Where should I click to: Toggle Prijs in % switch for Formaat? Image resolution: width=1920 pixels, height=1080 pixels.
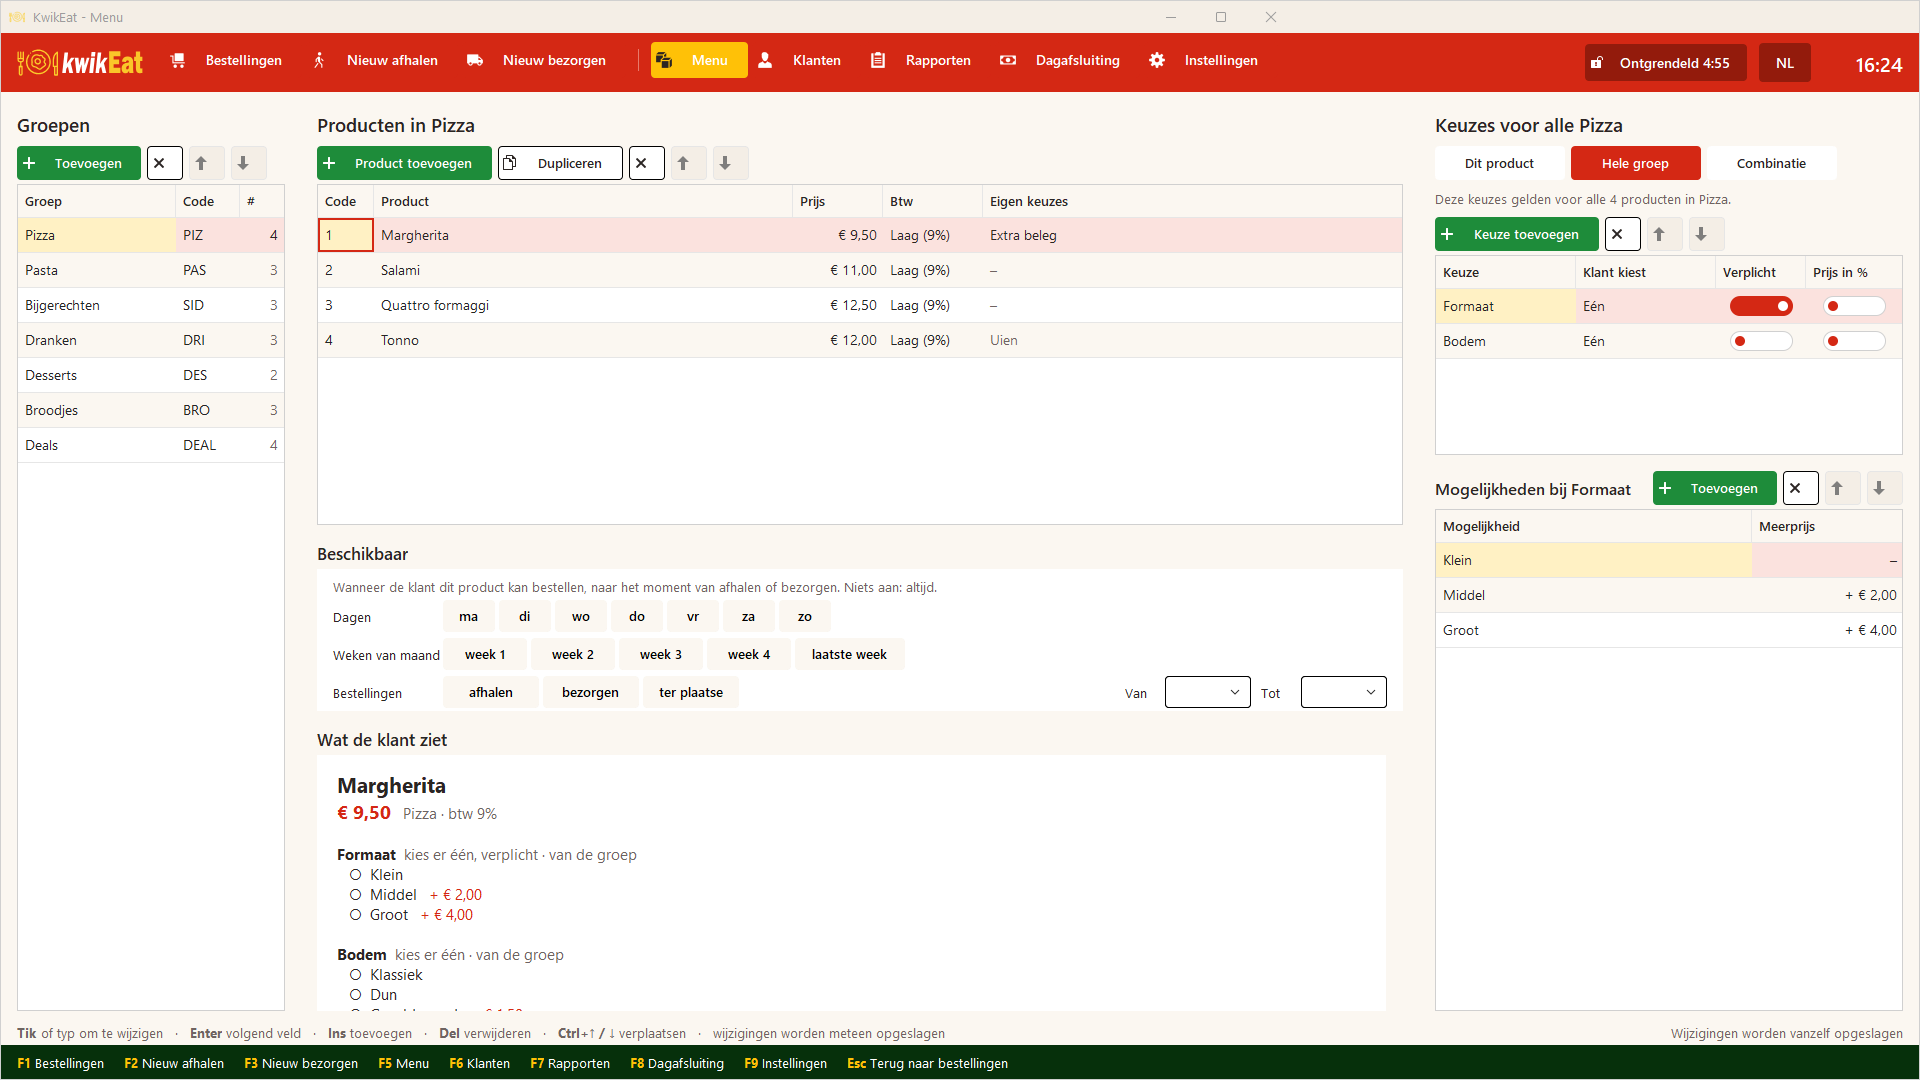[x=1854, y=306]
